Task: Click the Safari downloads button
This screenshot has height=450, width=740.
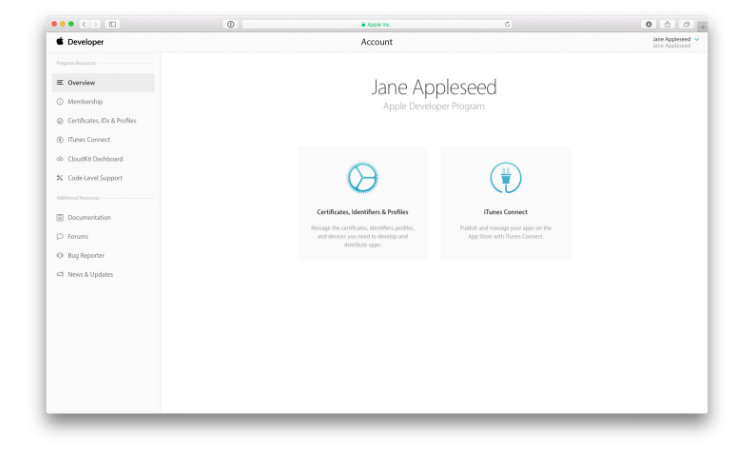Action: (x=649, y=24)
